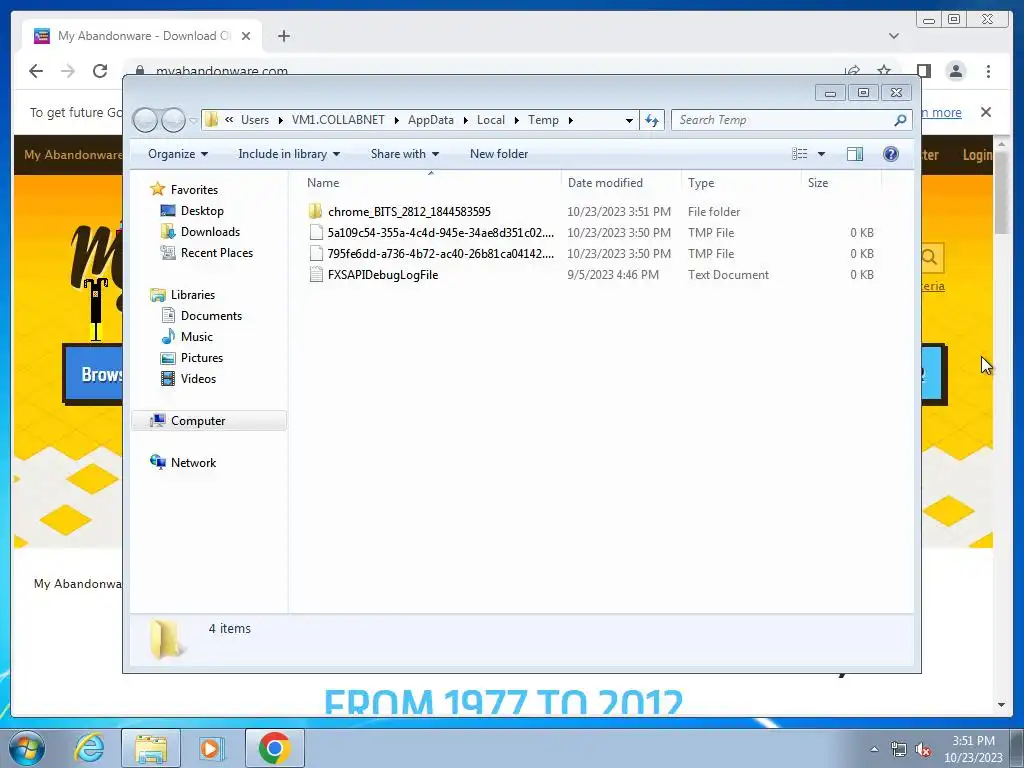Screen dimensions: 1024x768
Task: Click Chrome reload page icon
Action: click(x=100, y=71)
